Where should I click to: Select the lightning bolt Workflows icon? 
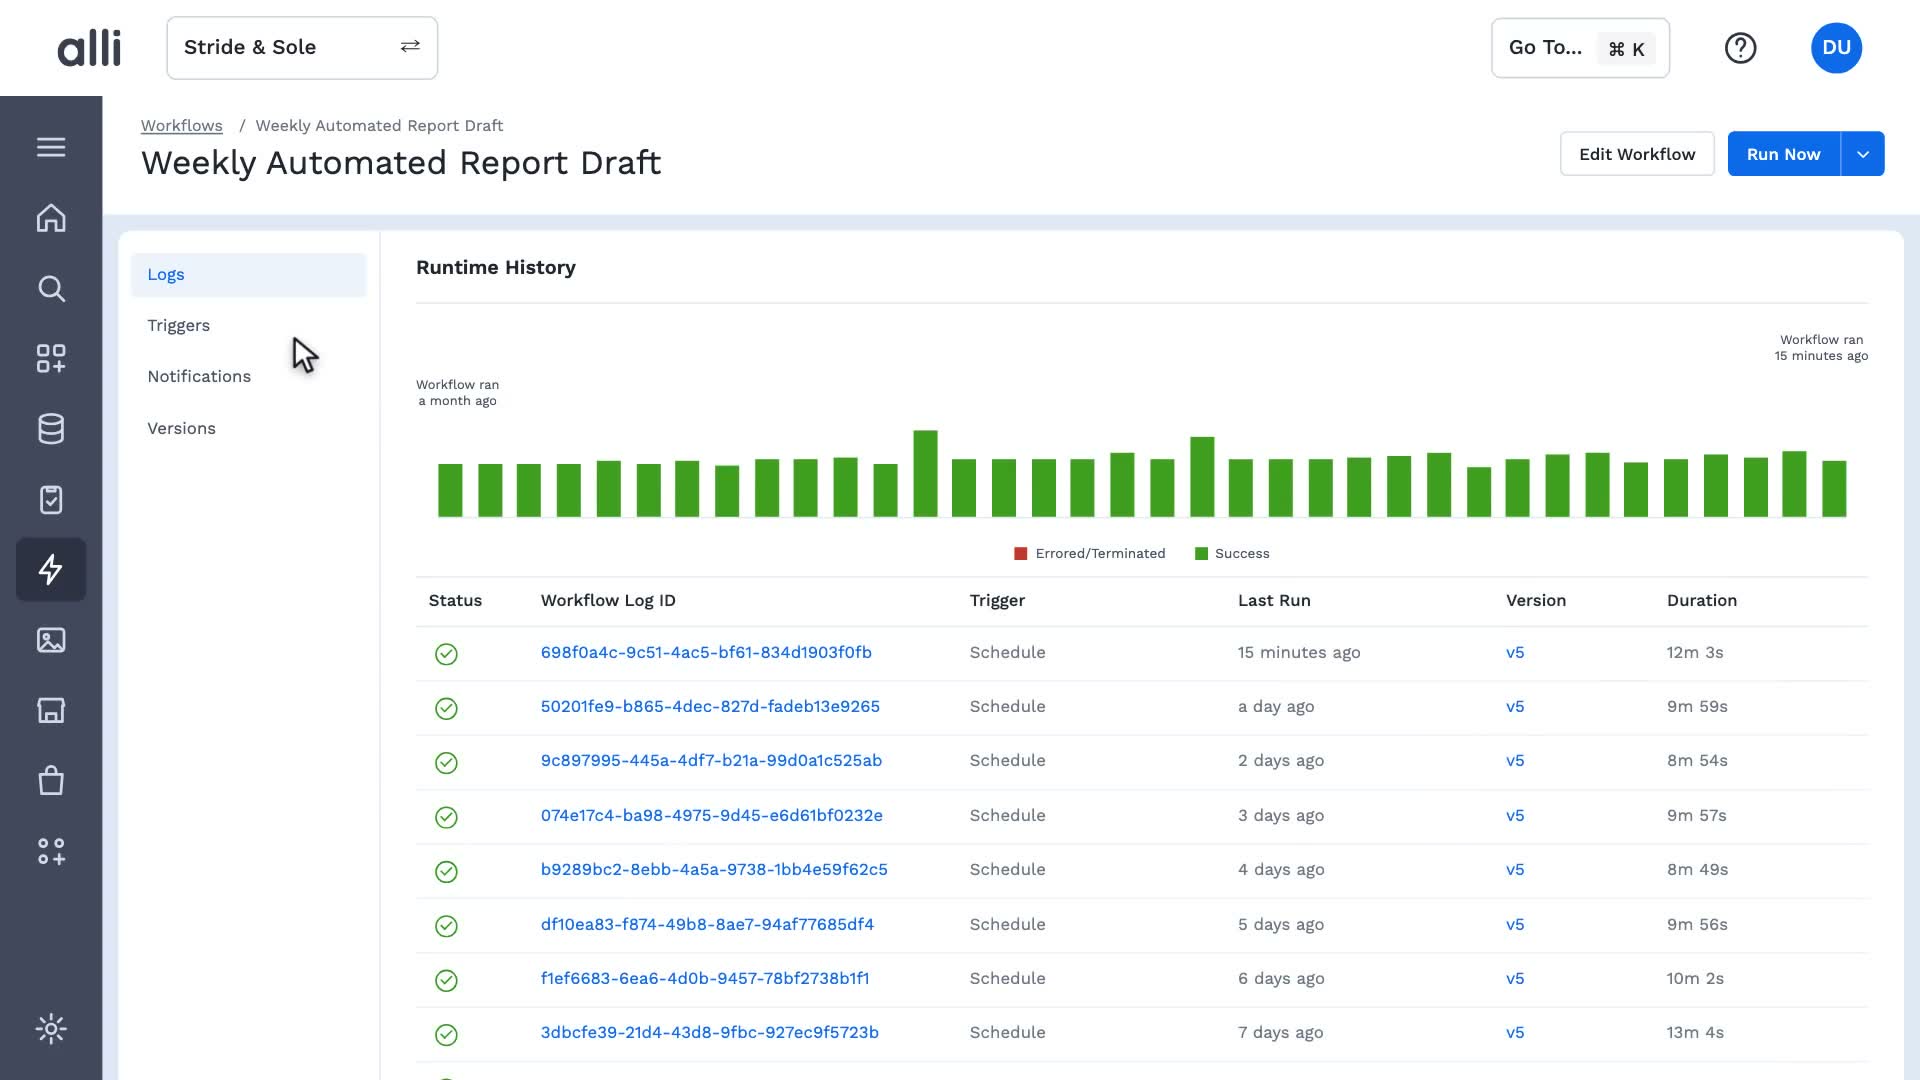(x=51, y=570)
